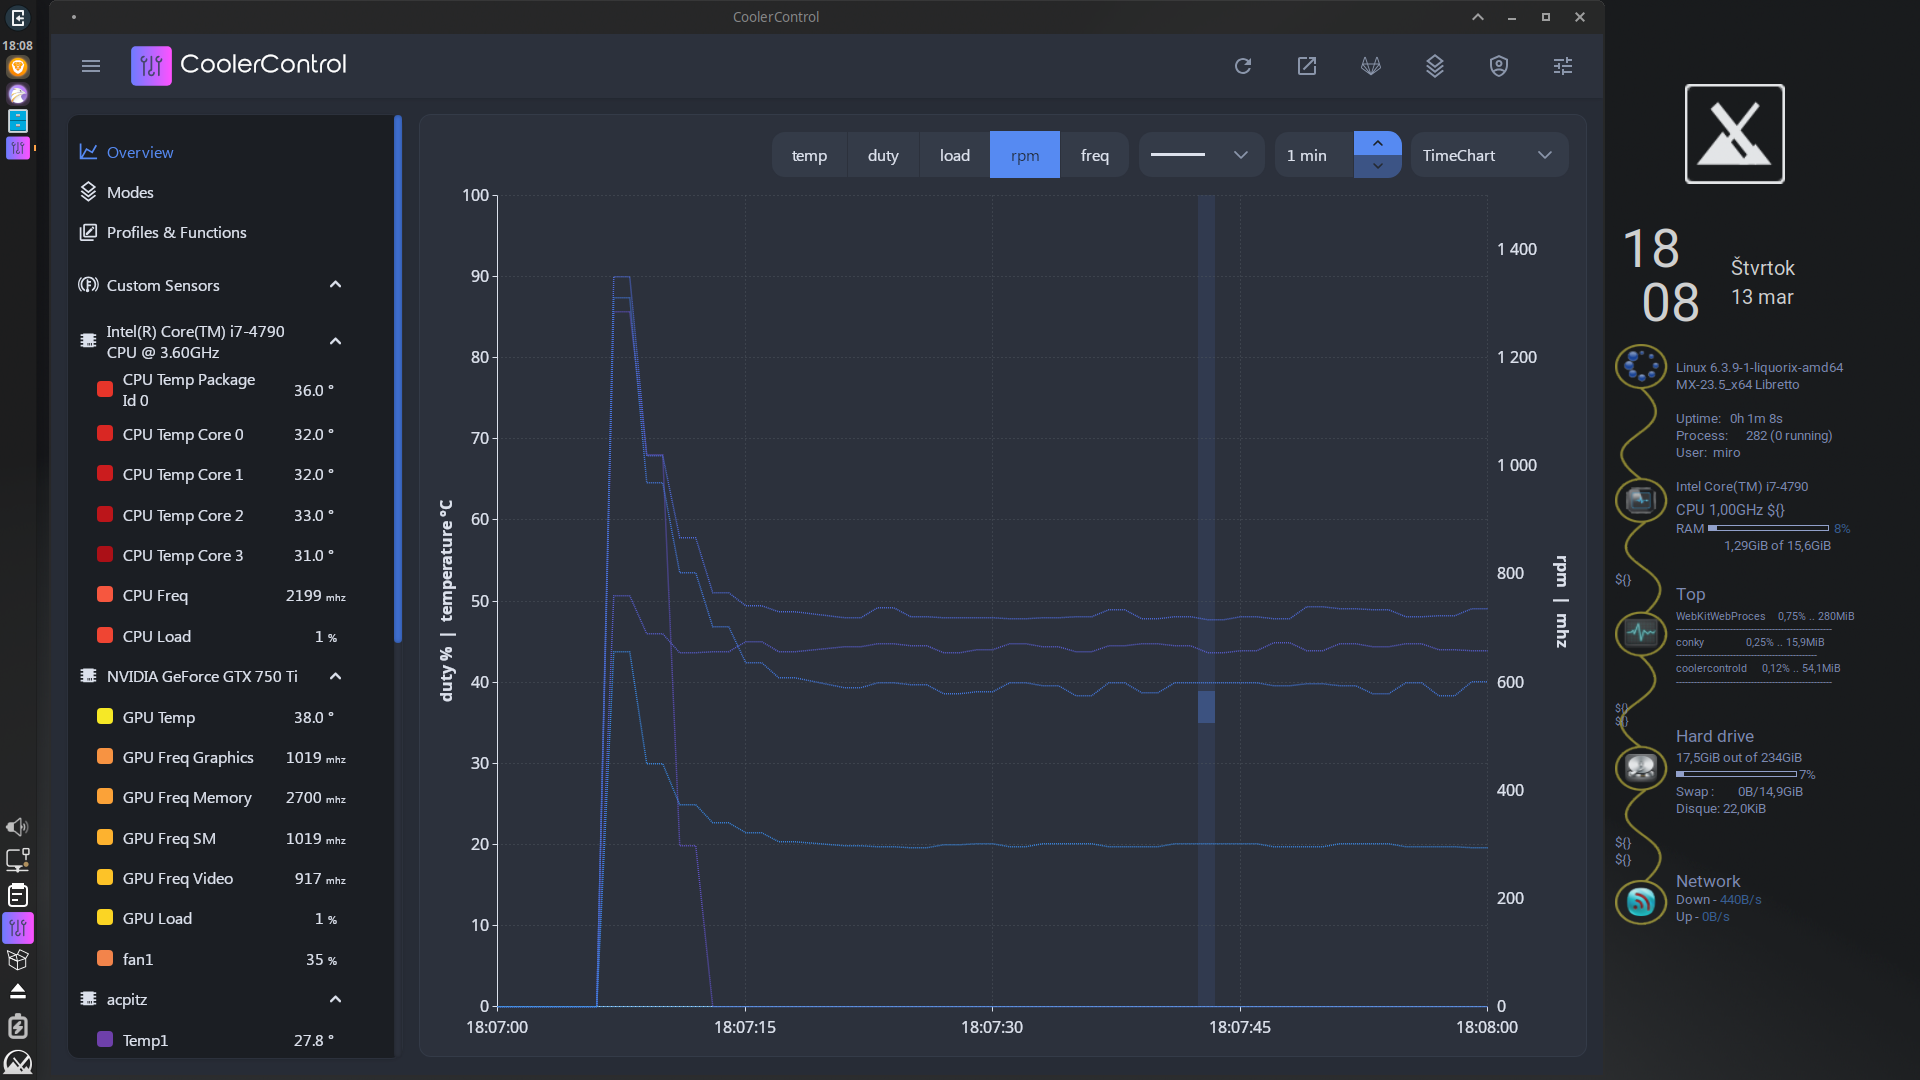
Task: Open the display settings icon in dock
Action: (17, 860)
